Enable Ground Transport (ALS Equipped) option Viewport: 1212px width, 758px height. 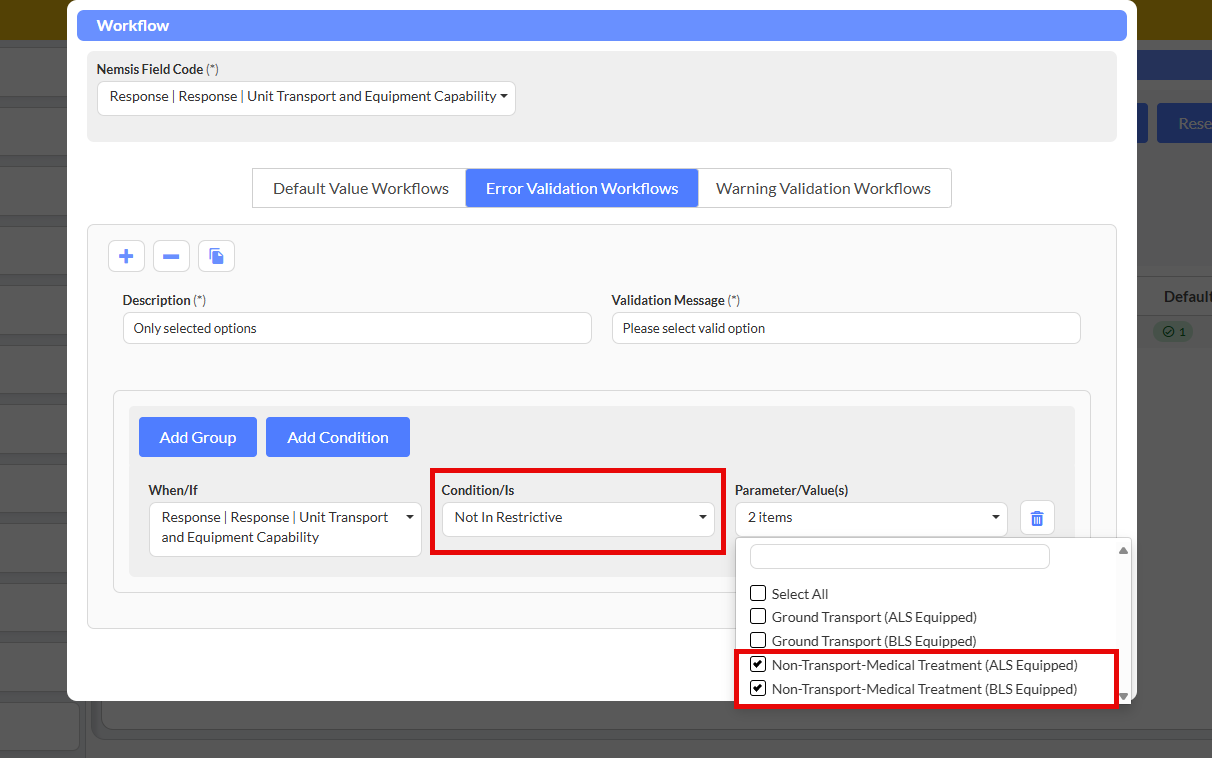pyautogui.click(x=758, y=617)
